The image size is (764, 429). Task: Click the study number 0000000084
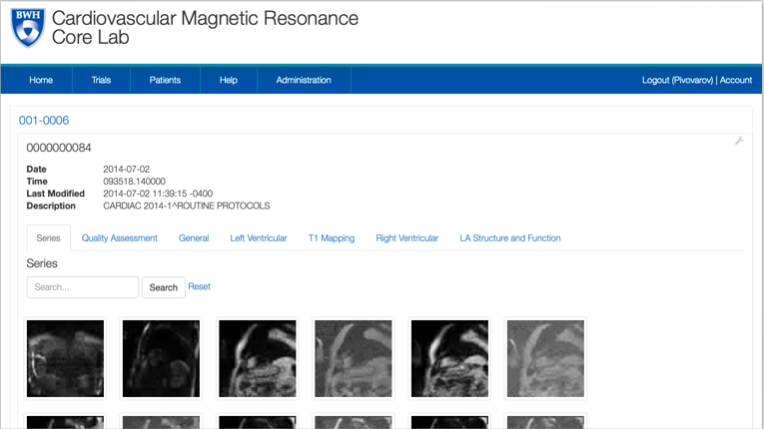point(59,148)
